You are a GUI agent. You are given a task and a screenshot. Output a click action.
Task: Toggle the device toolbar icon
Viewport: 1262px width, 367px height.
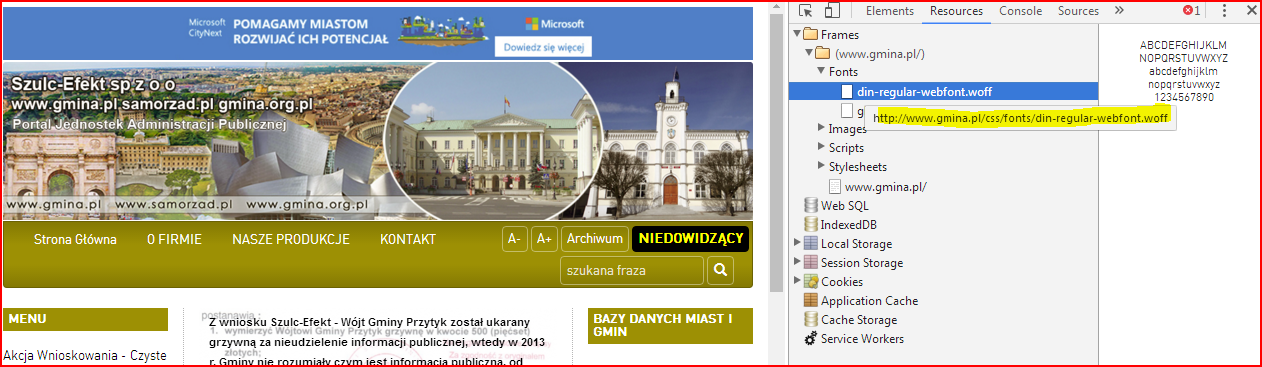click(x=832, y=11)
